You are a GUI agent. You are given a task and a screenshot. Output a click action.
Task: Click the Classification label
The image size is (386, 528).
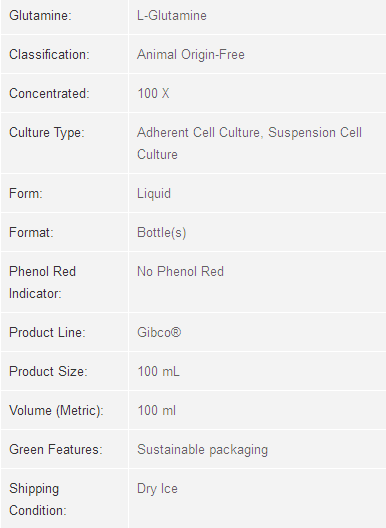[49, 55]
